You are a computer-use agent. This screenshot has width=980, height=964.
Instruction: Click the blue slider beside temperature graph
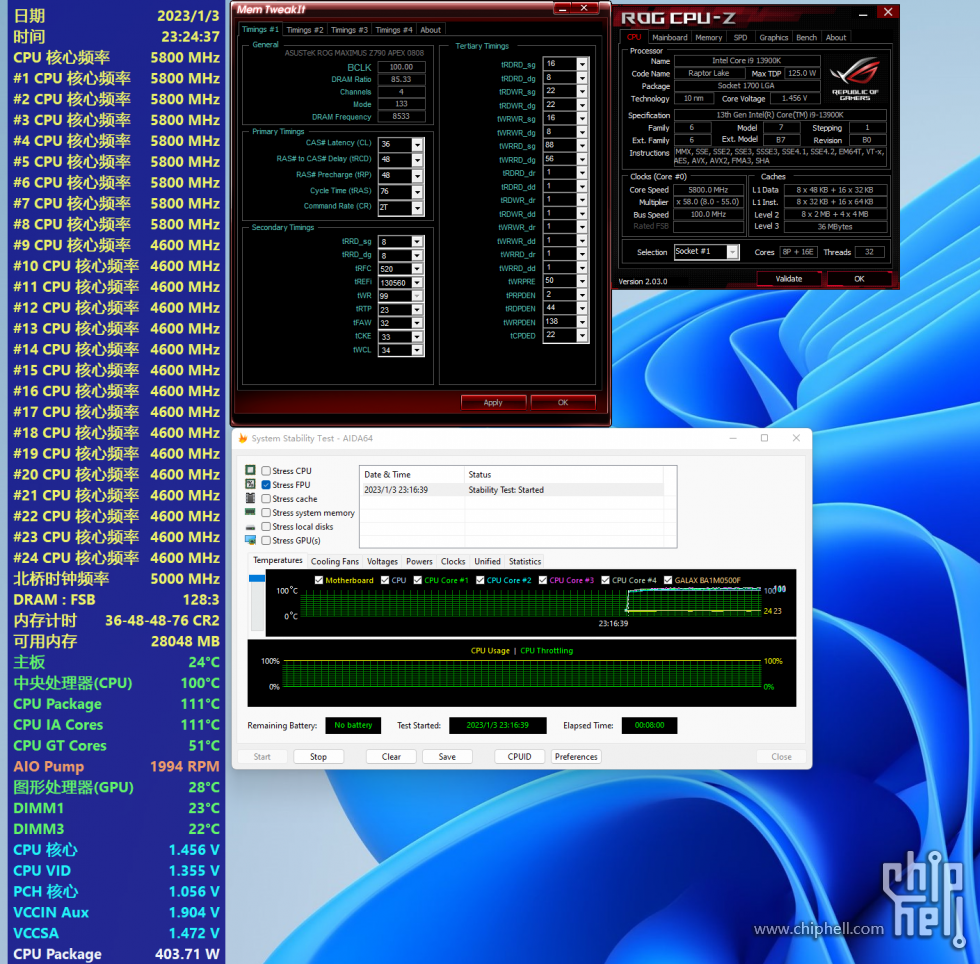point(257,578)
